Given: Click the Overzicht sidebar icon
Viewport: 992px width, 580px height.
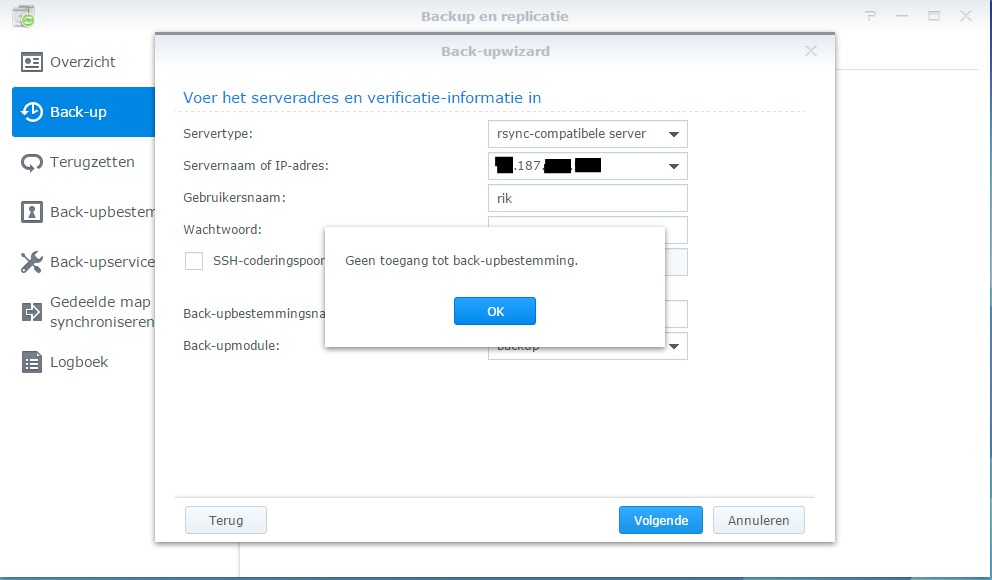Looking at the screenshot, I should click(x=32, y=62).
